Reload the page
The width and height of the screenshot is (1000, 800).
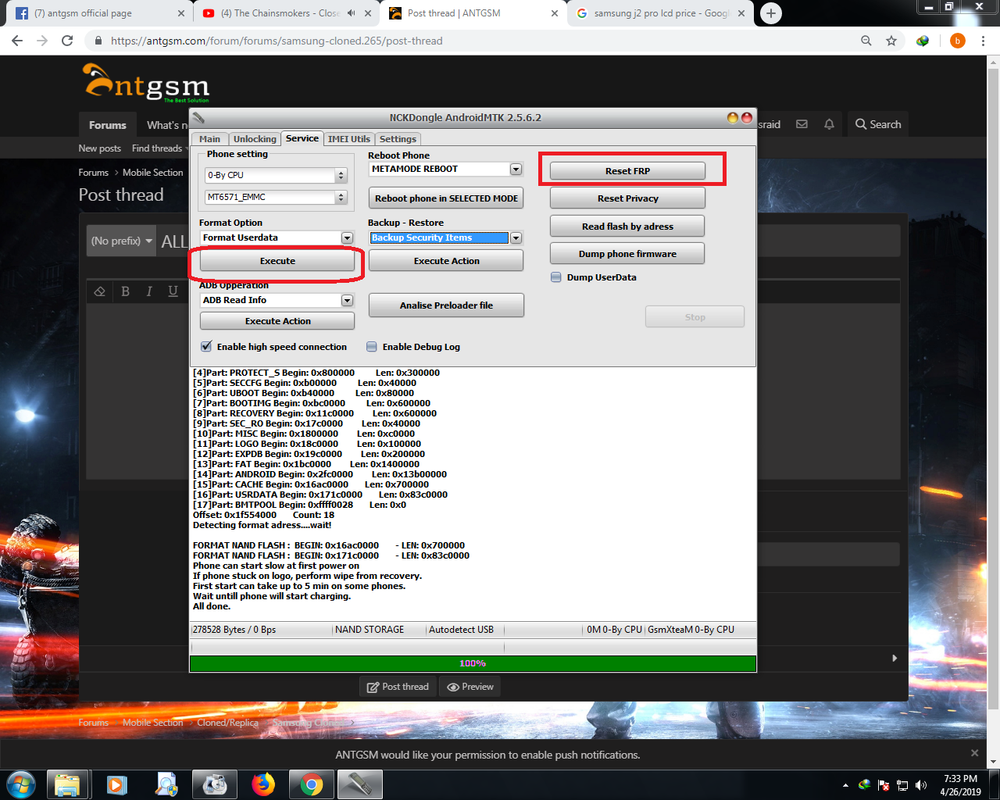tap(67, 41)
